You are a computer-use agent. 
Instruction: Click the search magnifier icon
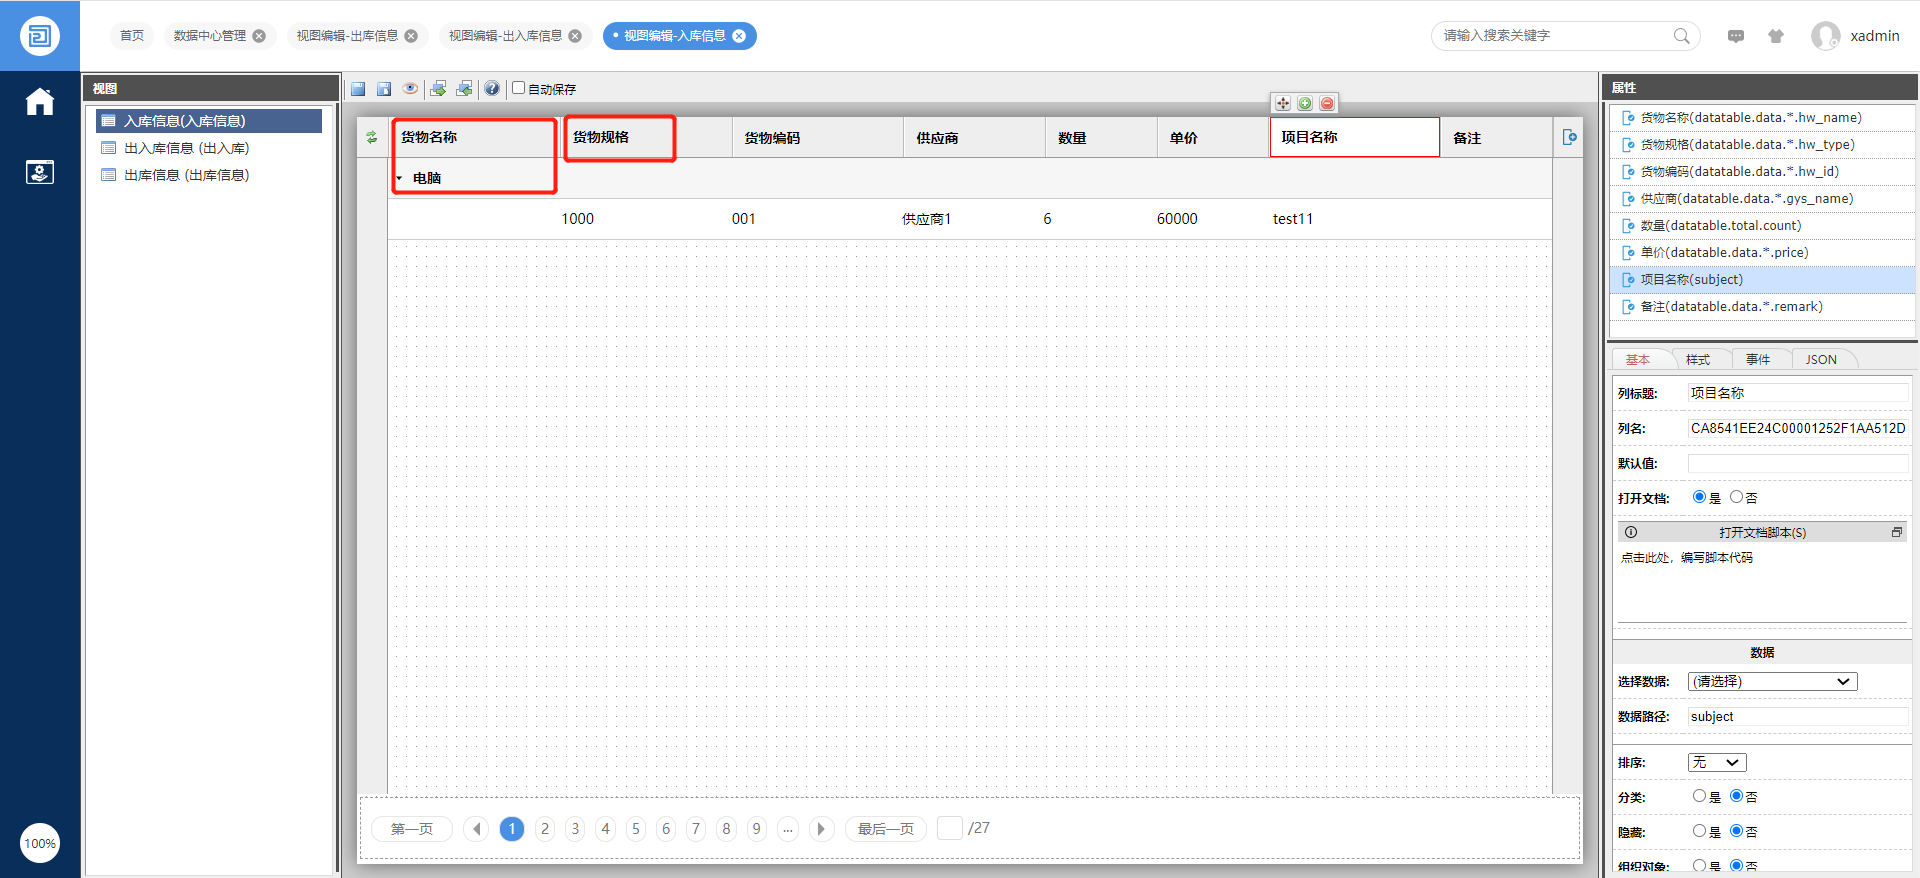pos(1682,36)
